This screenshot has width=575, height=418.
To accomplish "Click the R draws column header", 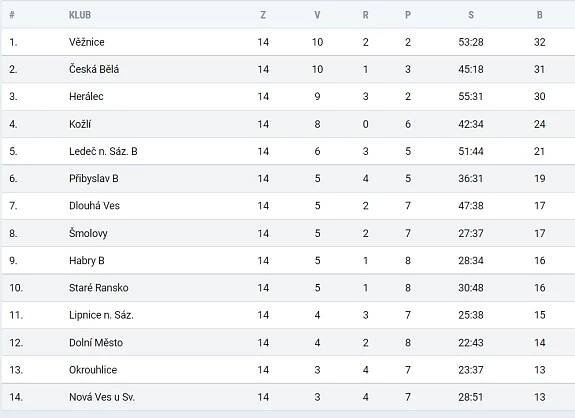I will pyautogui.click(x=365, y=15).
